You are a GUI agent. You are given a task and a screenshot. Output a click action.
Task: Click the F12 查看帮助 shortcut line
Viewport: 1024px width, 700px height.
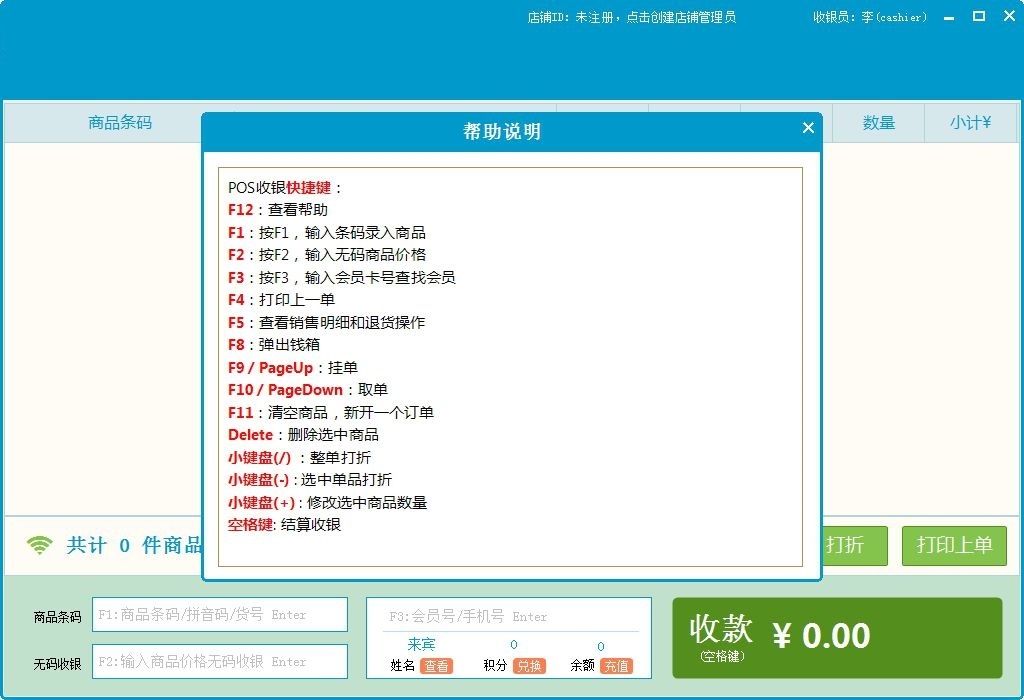point(278,210)
